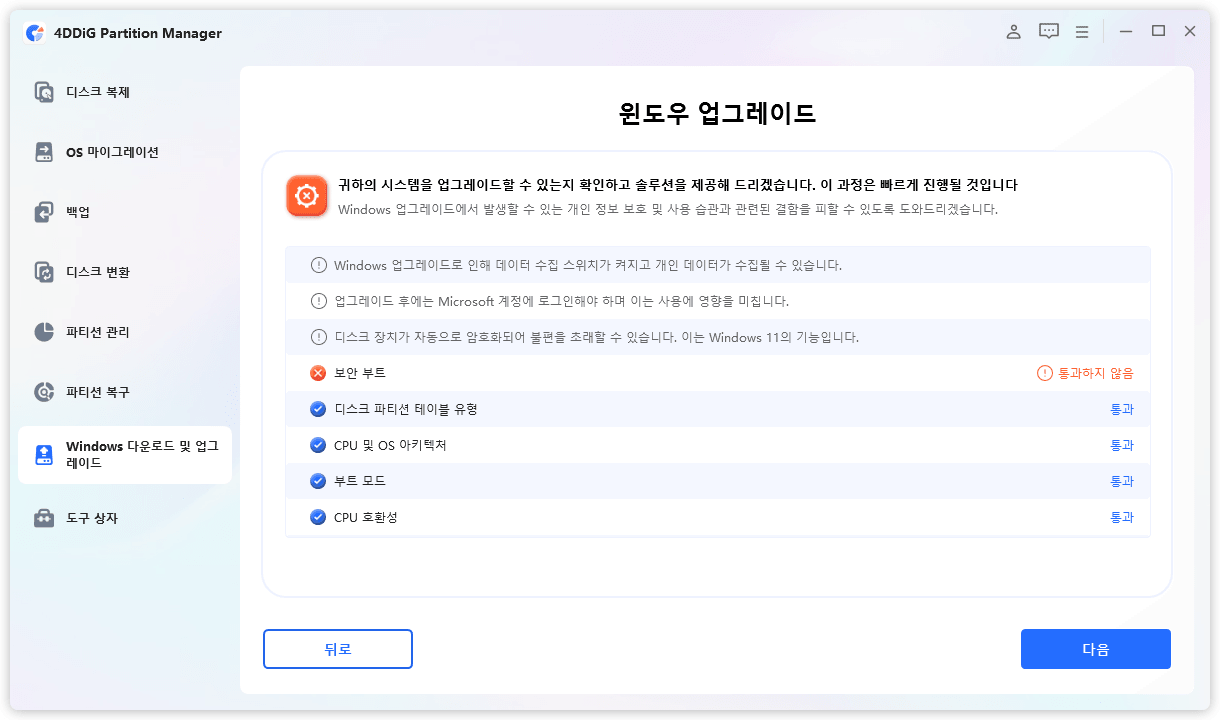
Task: Click the blue check icon for 부트 모드
Action: pyautogui.click(x=318, y=481)
